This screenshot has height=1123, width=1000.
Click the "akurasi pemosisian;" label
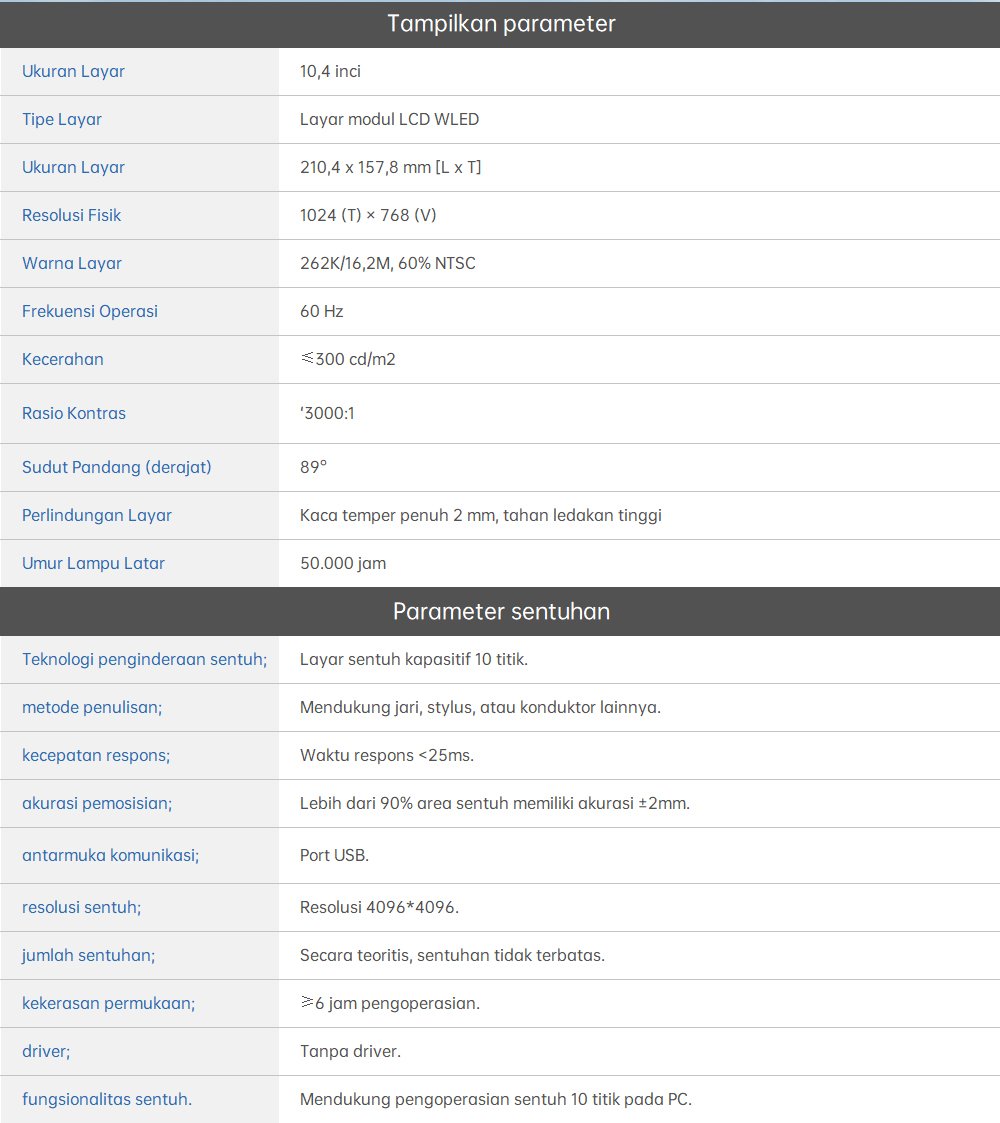coord(97,803)
